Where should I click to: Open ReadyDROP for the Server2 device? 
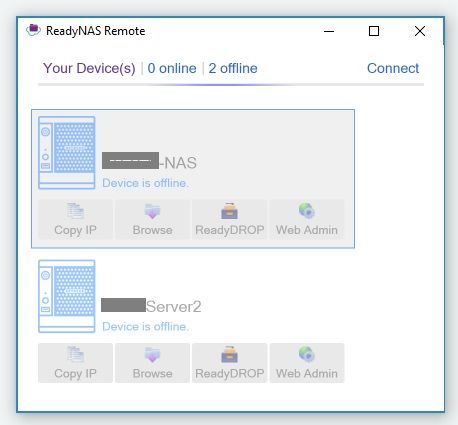(x=229, y=363)
